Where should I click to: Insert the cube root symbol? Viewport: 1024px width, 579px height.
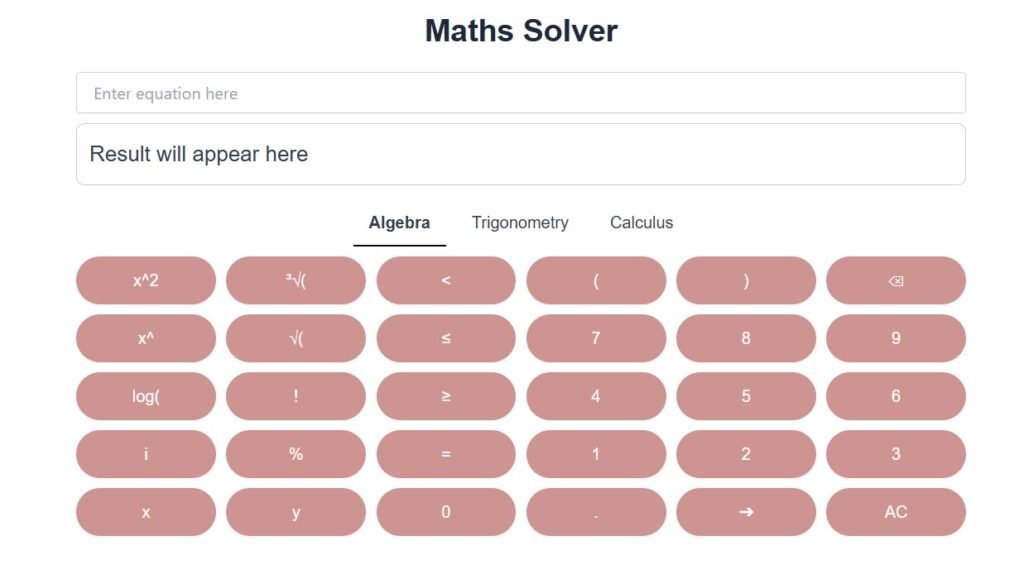pos(295,280)
